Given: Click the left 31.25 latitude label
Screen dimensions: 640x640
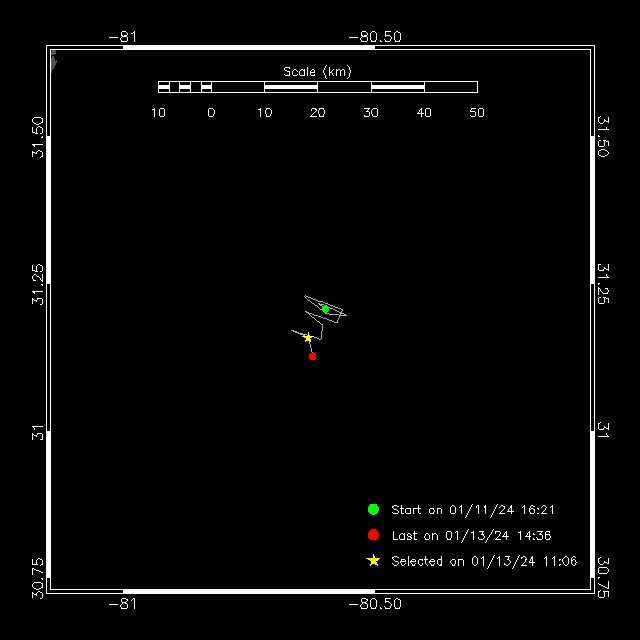Looking at the screenshot, I should pyautogui.click(x=38, y=284).
